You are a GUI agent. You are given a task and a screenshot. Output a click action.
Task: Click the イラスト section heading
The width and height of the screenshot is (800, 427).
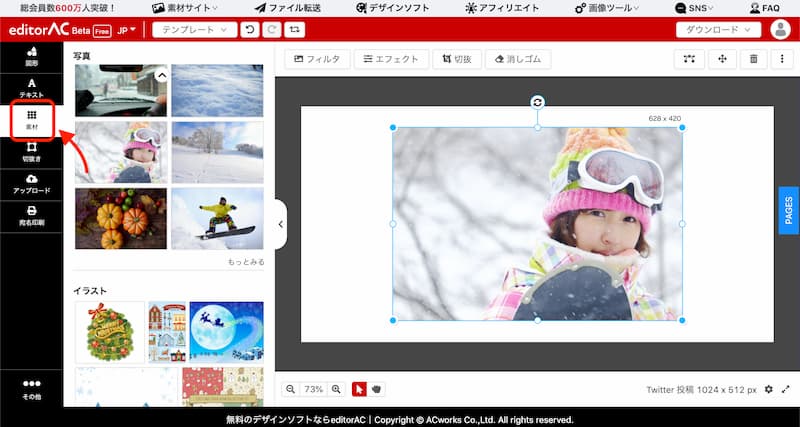coord(90,291)
